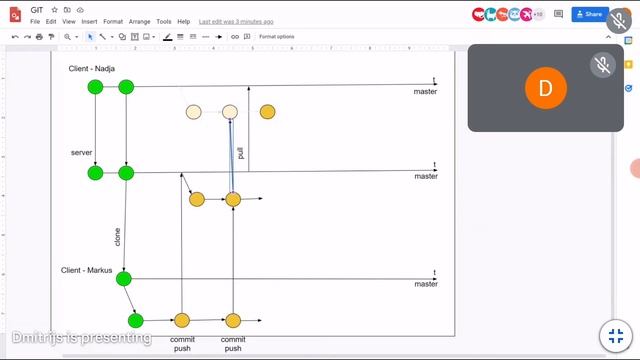The height and width of the screenshot is (360, 640).
Task: Open the 'Last edit was 3 minutes ago' link
Action: tap(236, 22)
